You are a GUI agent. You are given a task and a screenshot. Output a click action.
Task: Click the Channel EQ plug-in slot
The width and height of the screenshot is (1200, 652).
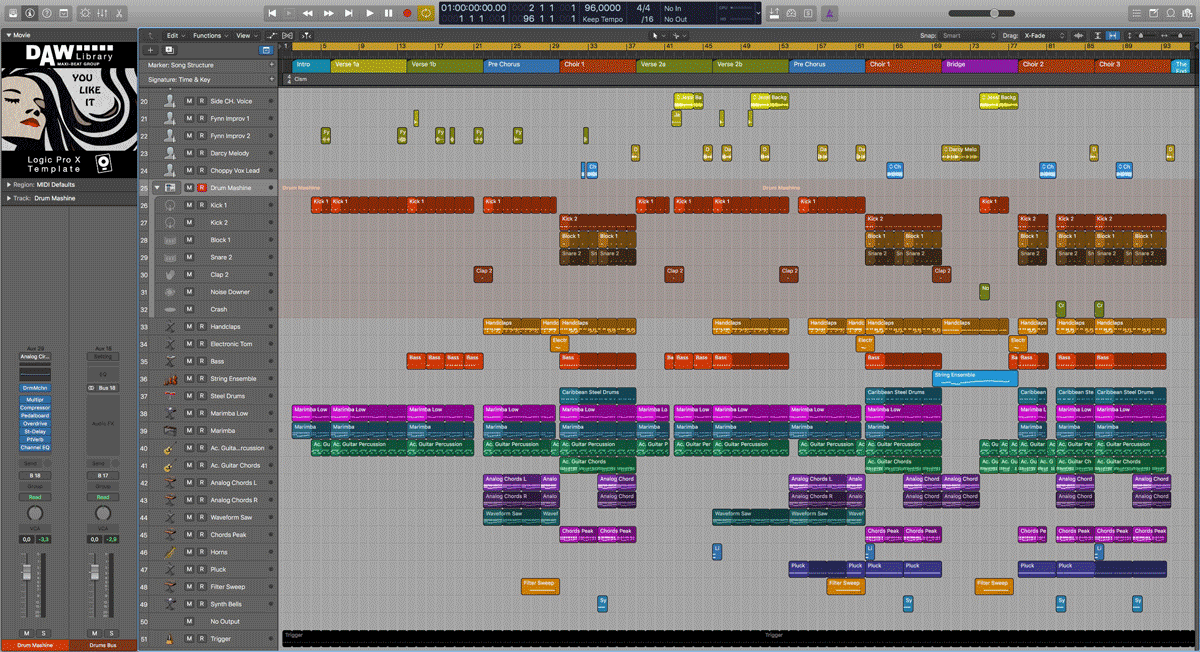(35, 448)
